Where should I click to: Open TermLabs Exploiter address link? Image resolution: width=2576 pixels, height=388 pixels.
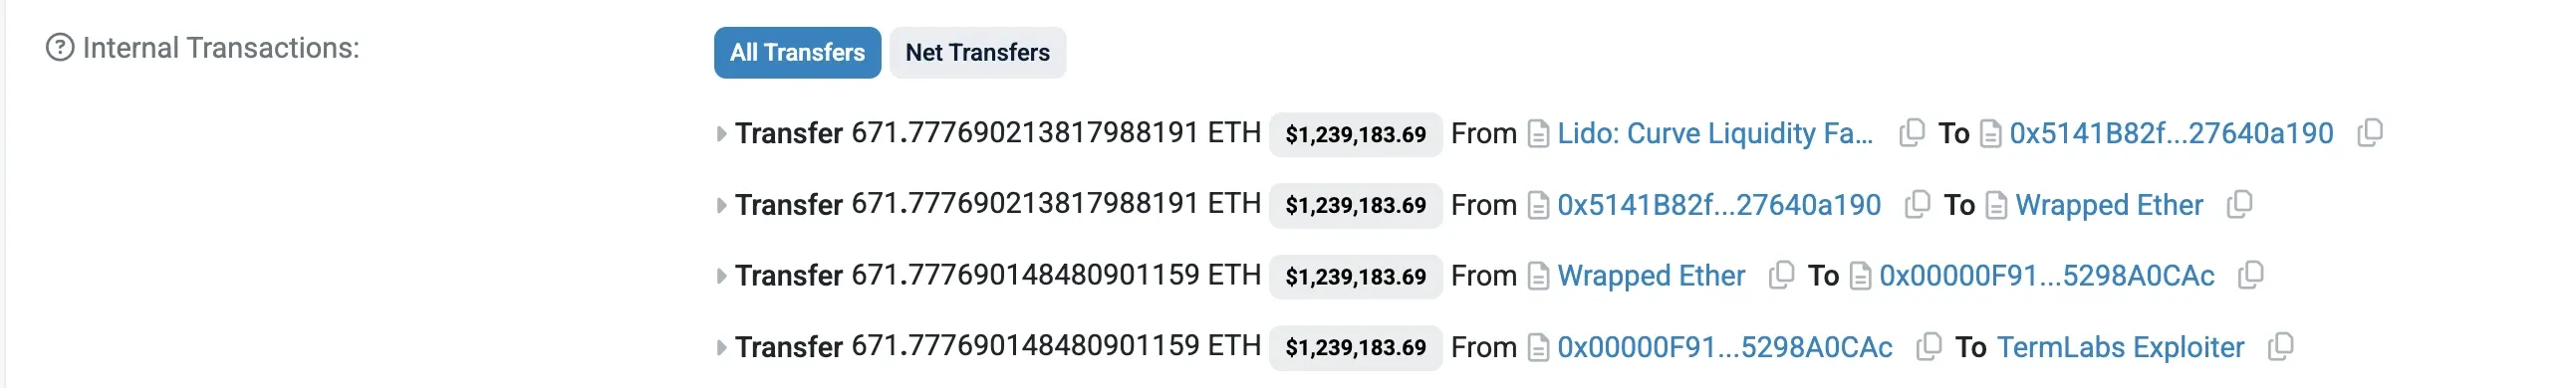[2120, 347]
